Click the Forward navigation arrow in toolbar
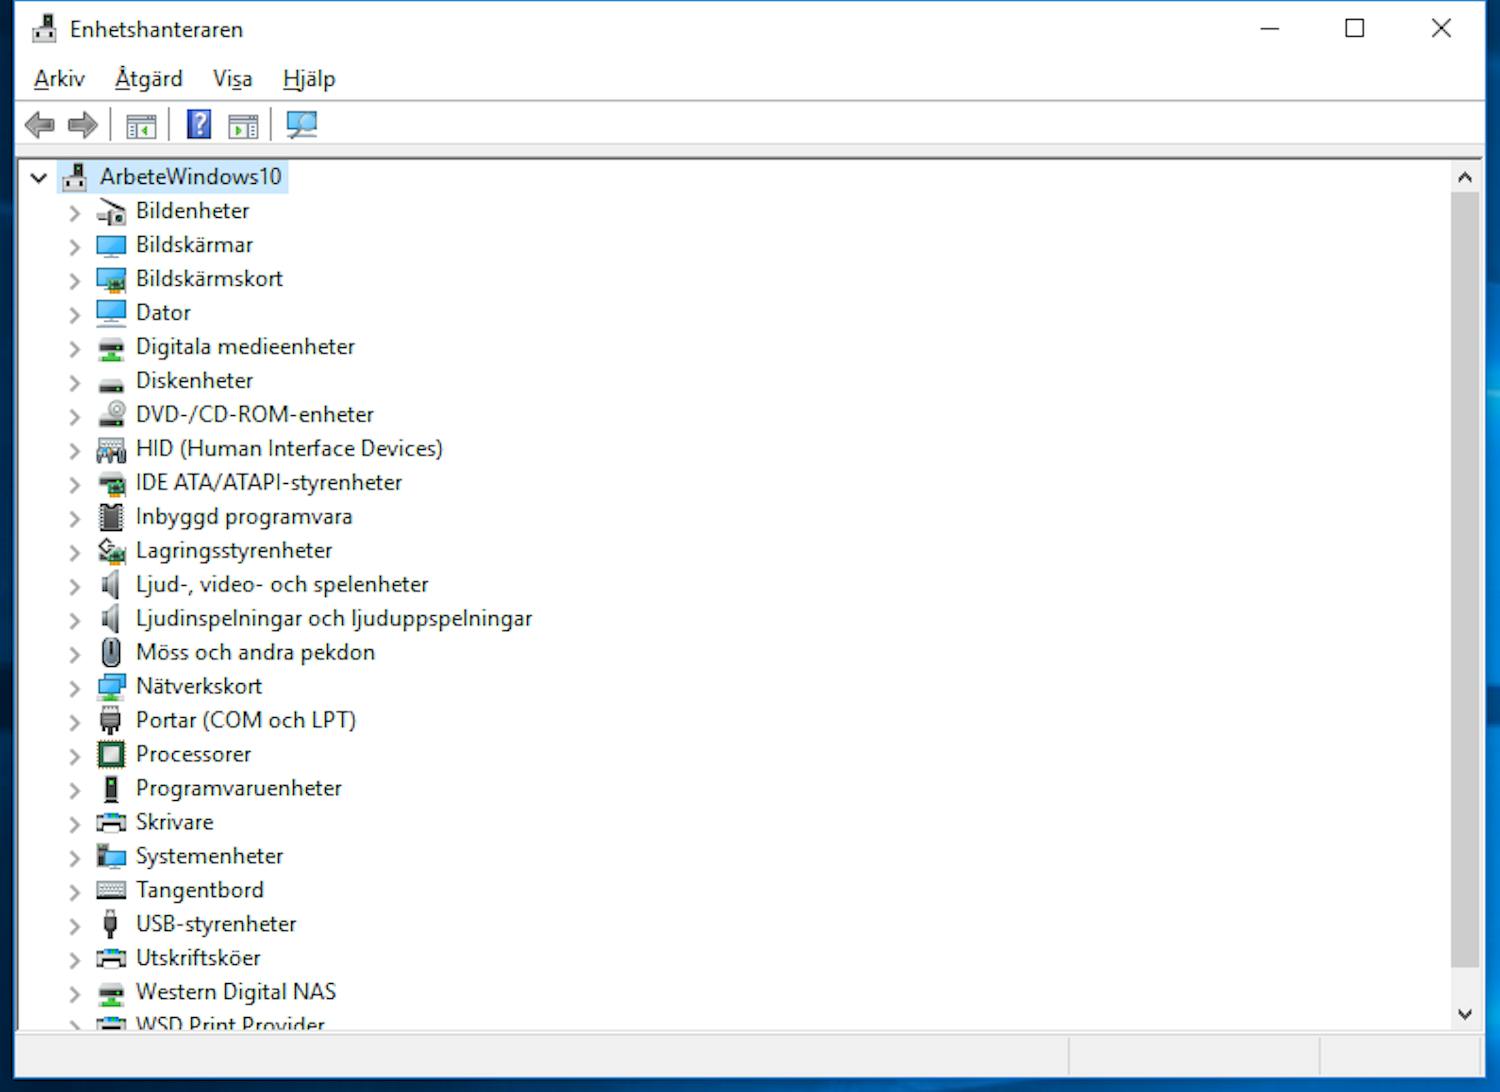Viewport: 1500px width, 1092px height. 84,124
